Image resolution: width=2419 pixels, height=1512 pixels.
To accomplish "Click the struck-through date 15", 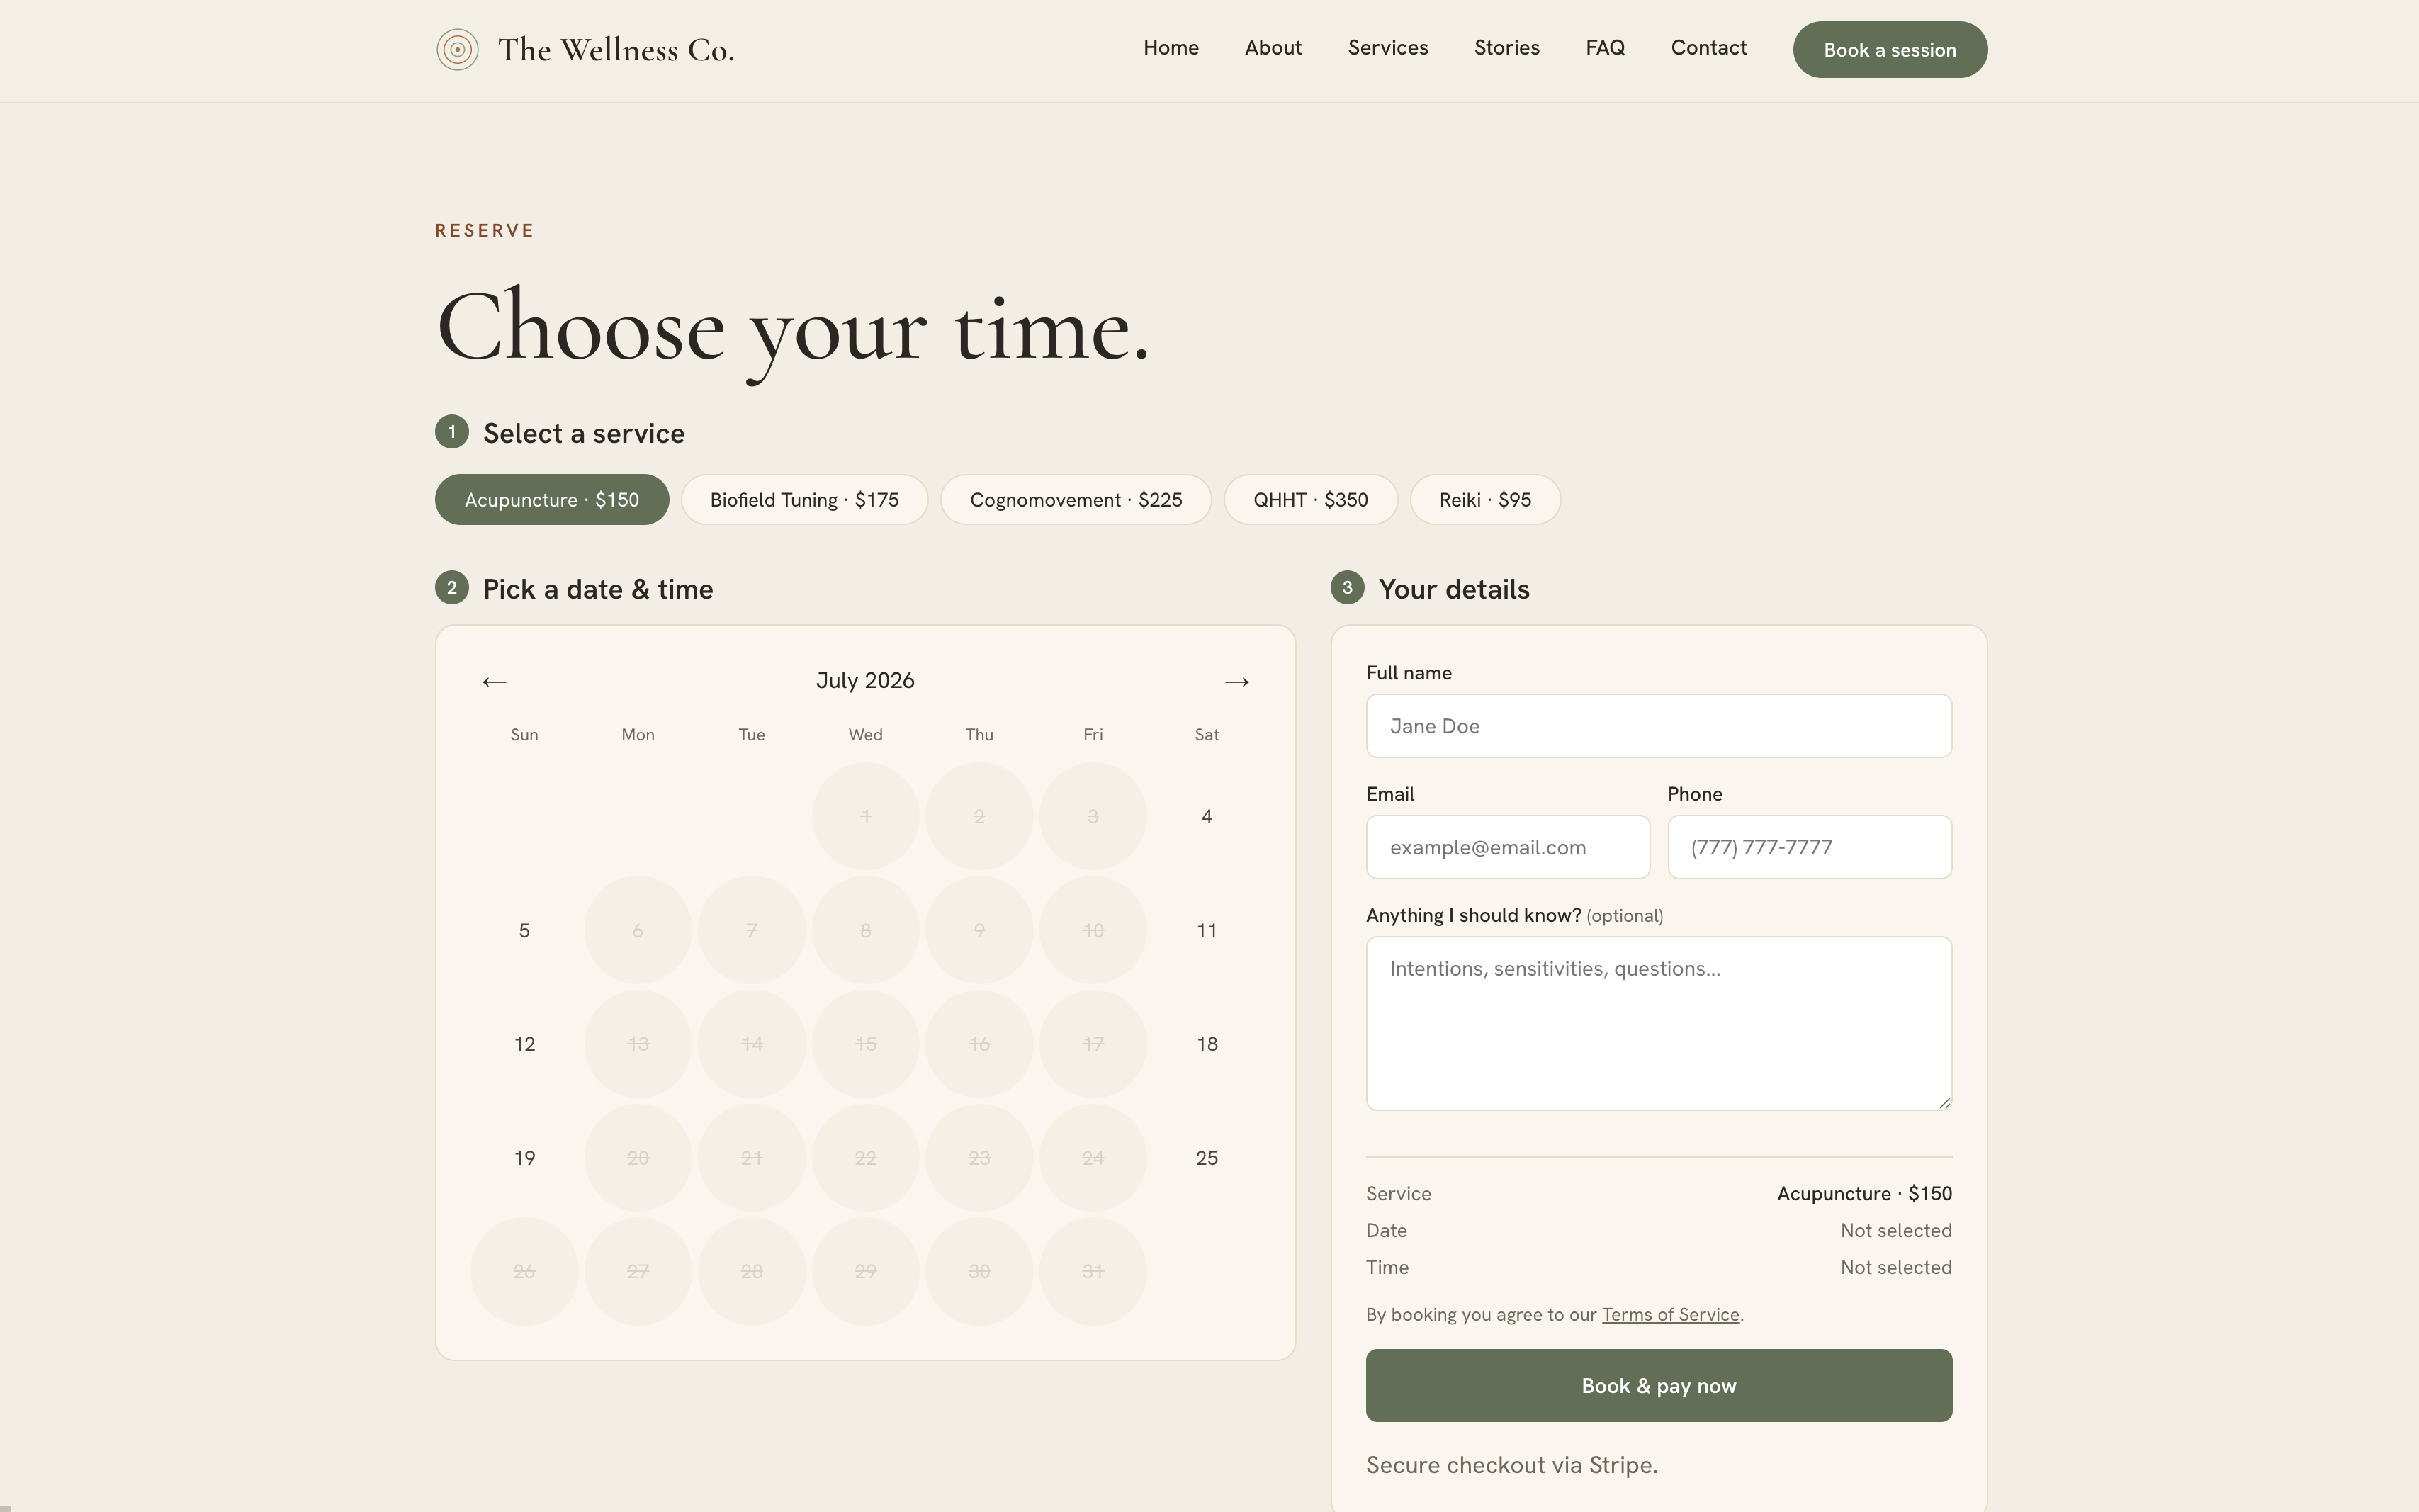I will tap(865, 1044).
